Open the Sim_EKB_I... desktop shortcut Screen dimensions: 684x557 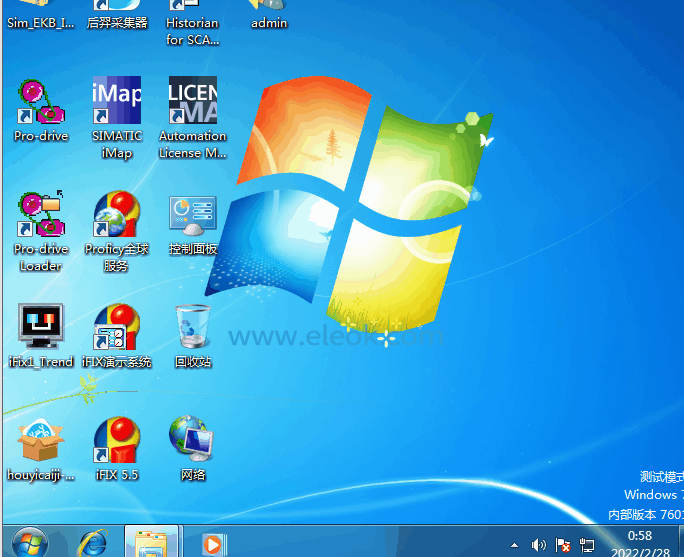40,14
